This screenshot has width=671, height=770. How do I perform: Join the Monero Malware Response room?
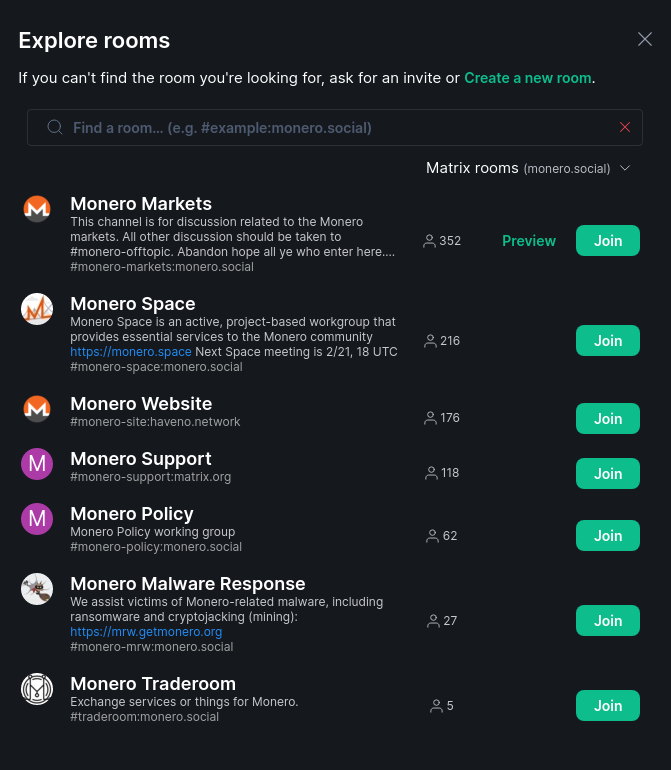[x=608, y=620]
